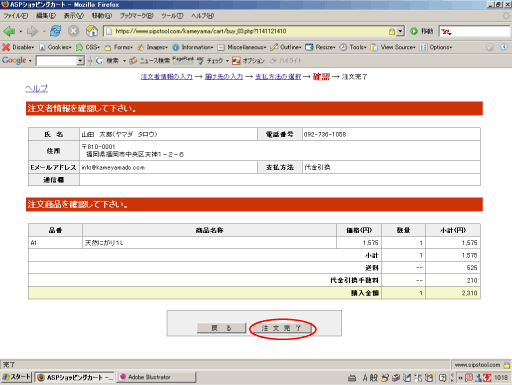Go back with the green Back arrow
The image size is (512, 385).
pos(9,31)
